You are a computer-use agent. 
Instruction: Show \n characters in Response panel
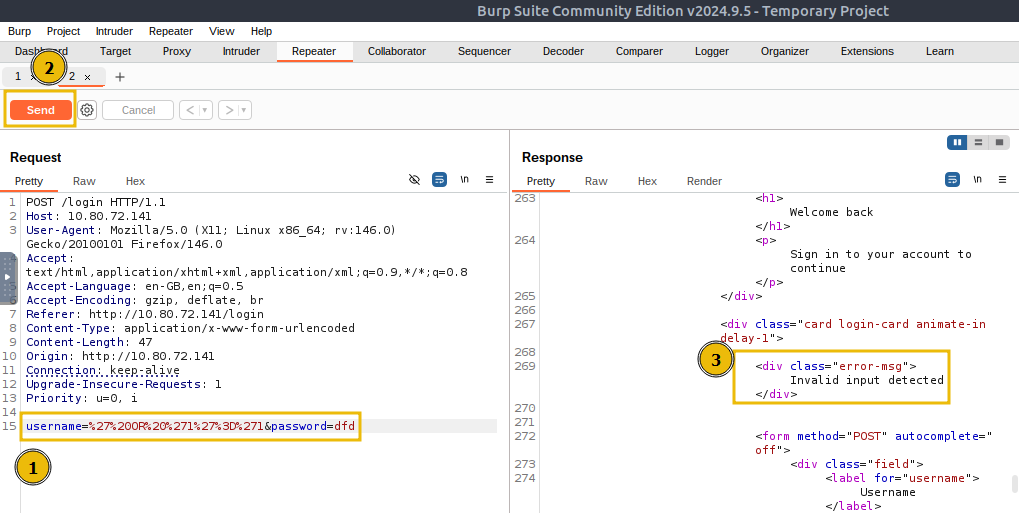coord(977,179)
